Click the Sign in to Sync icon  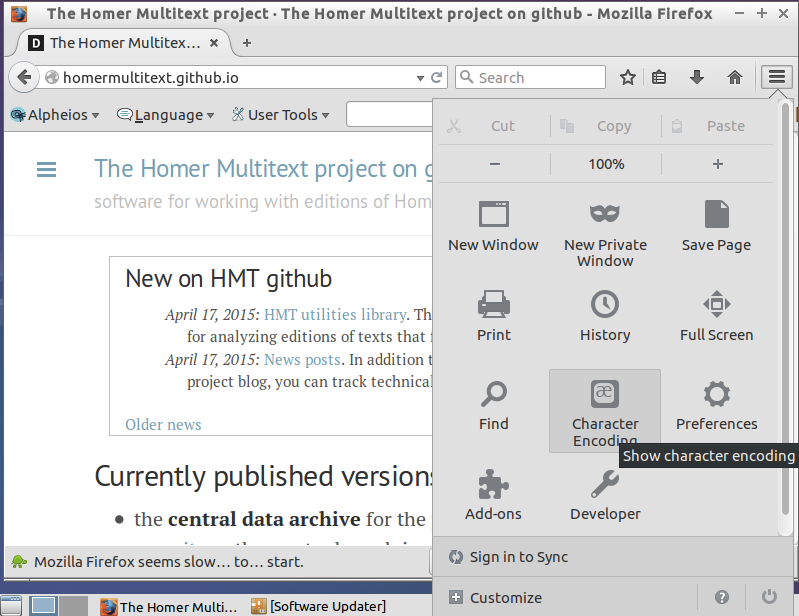point(456,557)
